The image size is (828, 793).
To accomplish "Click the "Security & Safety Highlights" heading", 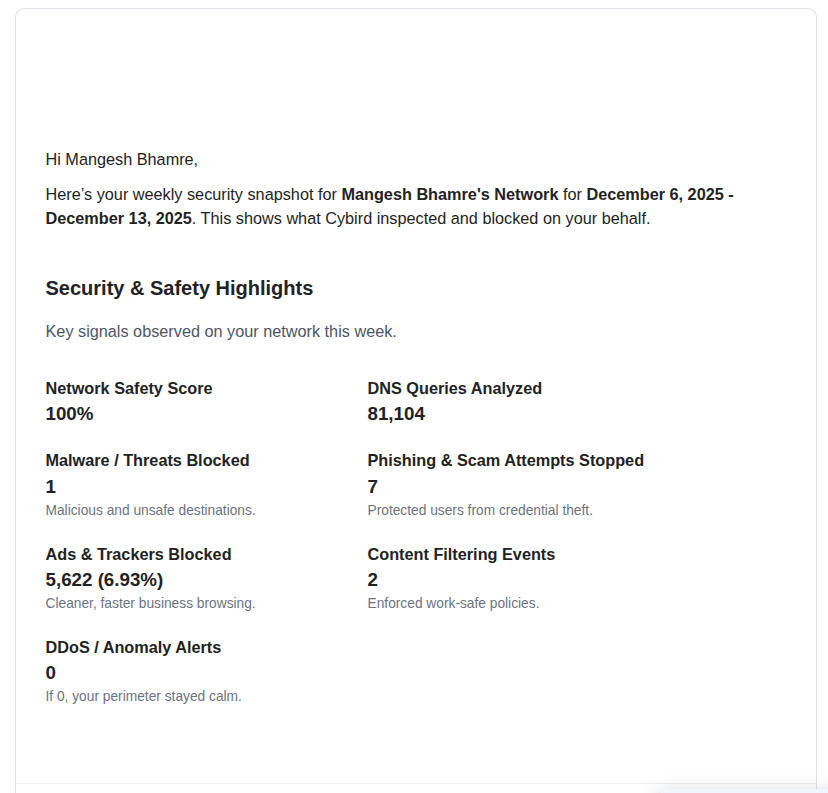I will tap(179, 289).
